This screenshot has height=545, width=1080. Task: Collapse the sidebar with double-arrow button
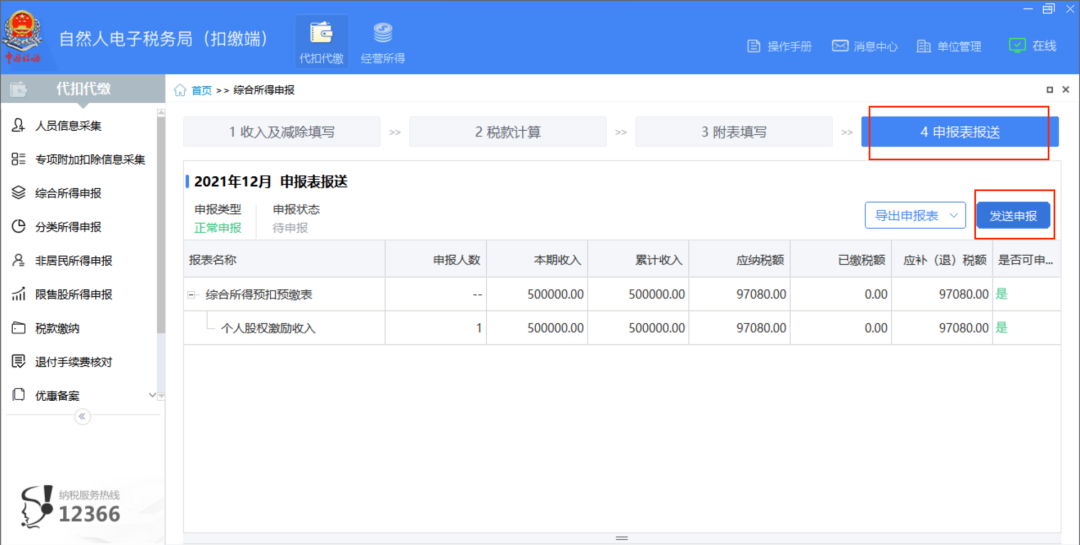(x=82, y=416)
